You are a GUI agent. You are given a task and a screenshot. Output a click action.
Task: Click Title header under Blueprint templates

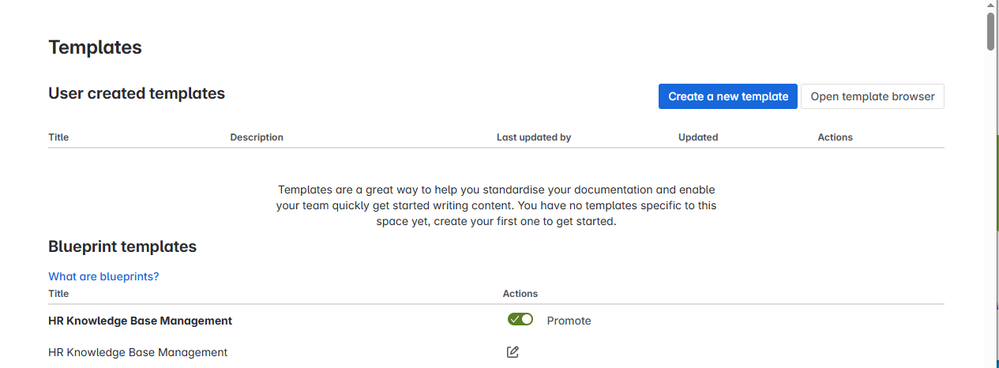tap(59, 294)
